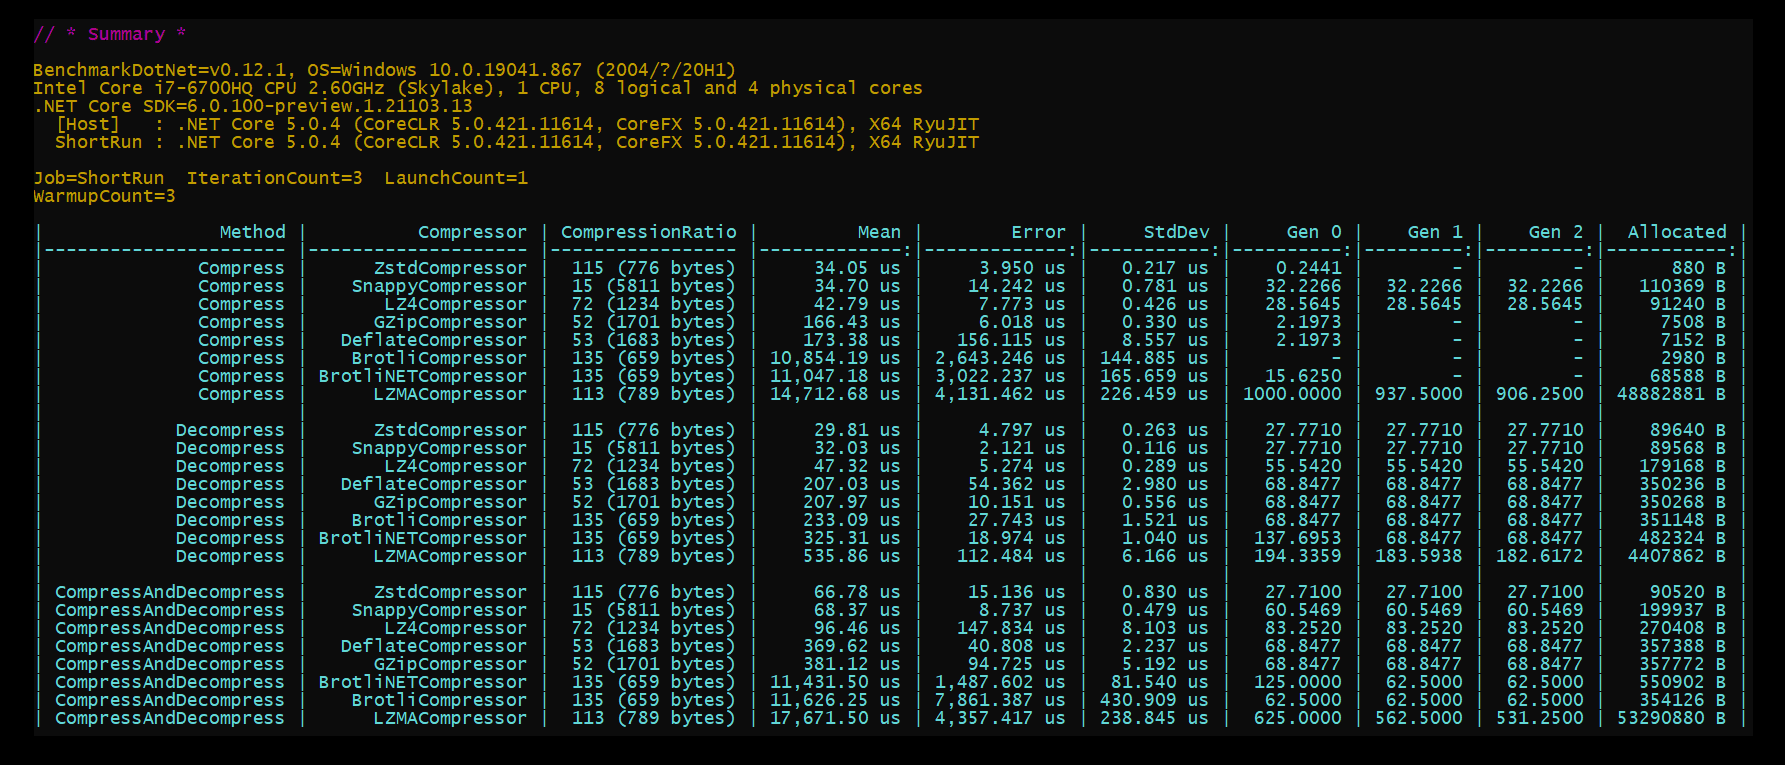The height and width of the screenshot is (765, 1785).
Task: Click allocated value '880 B'
Action: coord(1699,268)
